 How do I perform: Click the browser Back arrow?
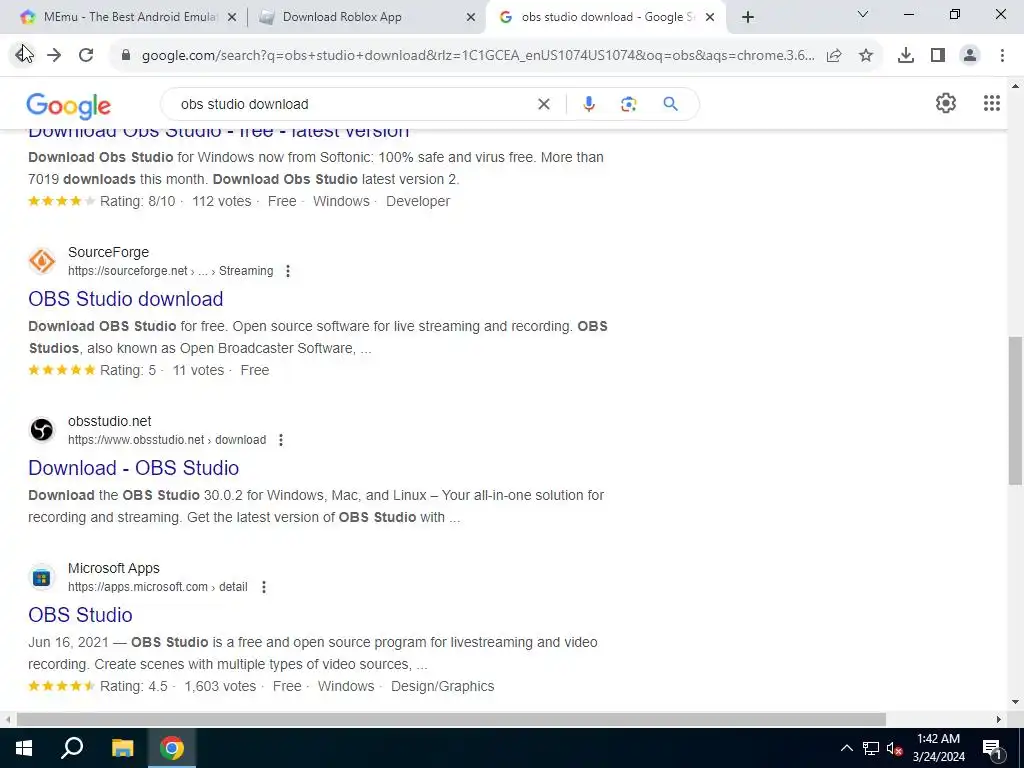[24, 55]
